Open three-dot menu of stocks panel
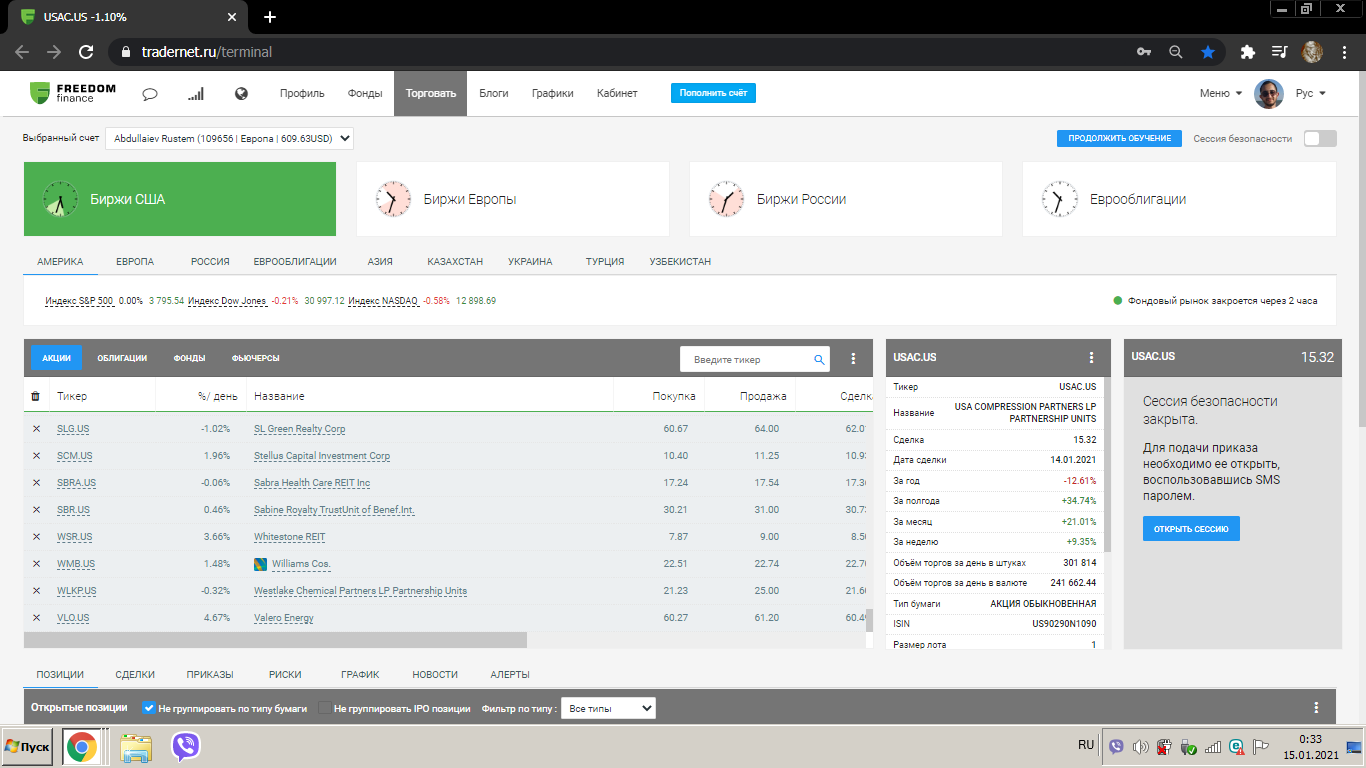This screenshot has height=768, width=1366. pyautogui.click(x=854, y=359)
